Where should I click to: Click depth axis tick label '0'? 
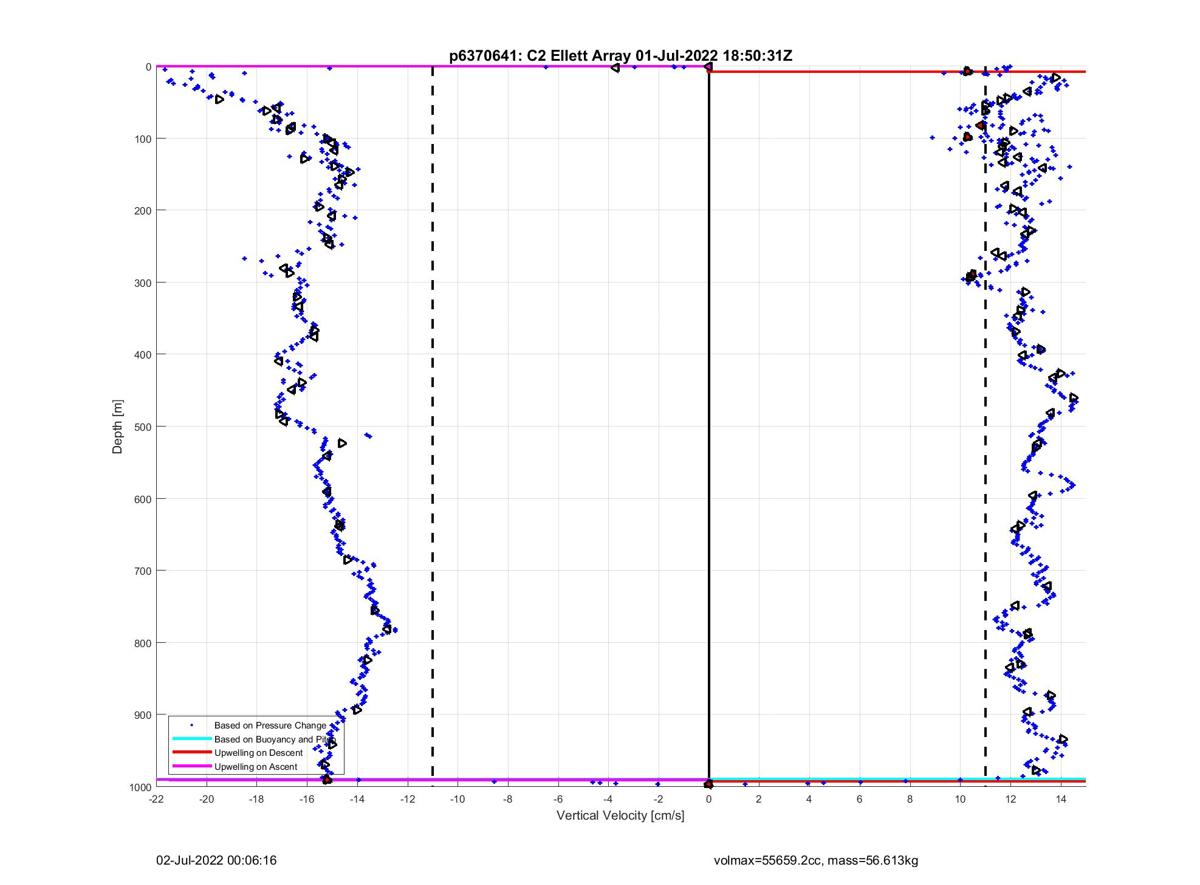[x=148, y=67]
